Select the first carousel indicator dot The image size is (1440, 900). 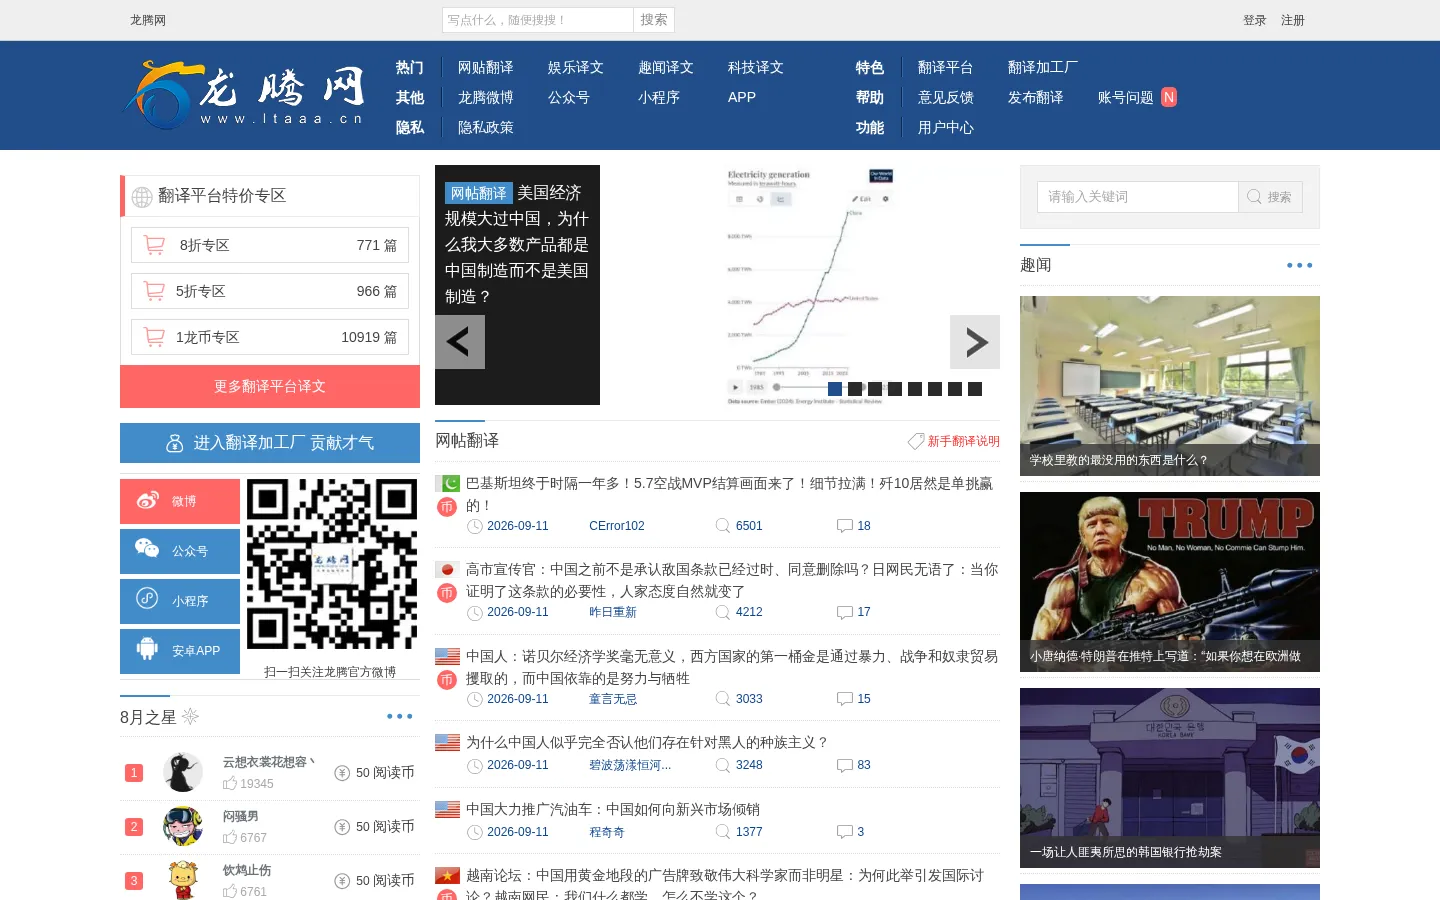[835, 389]
